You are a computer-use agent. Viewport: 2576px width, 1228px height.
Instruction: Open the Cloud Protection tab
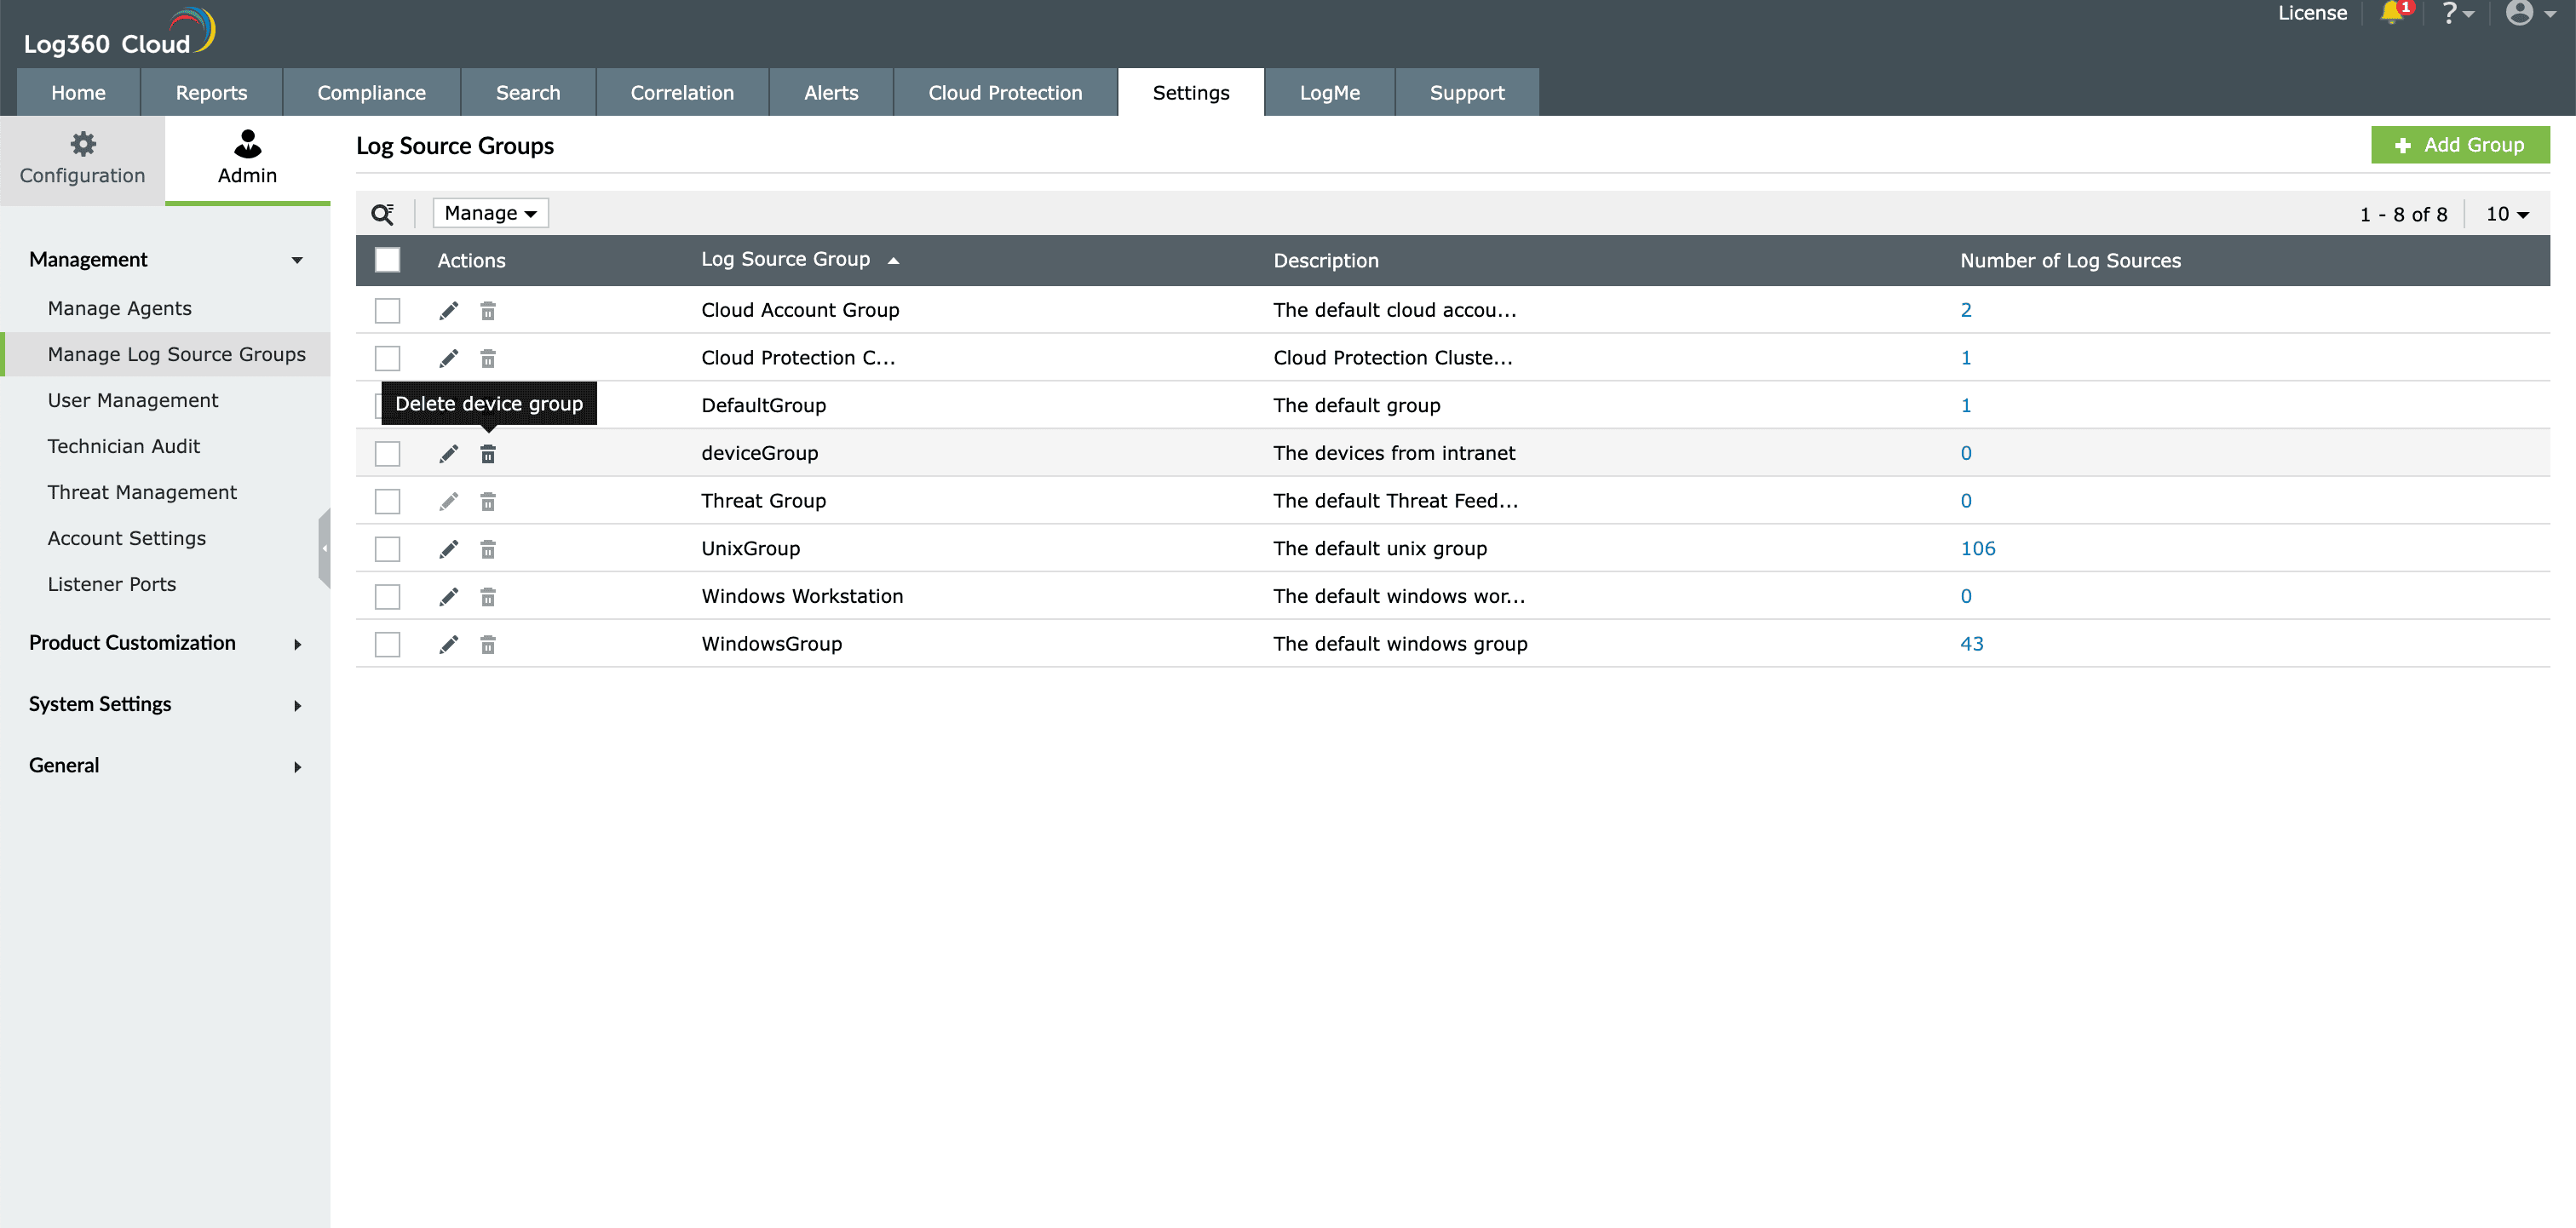[1004, 93]
